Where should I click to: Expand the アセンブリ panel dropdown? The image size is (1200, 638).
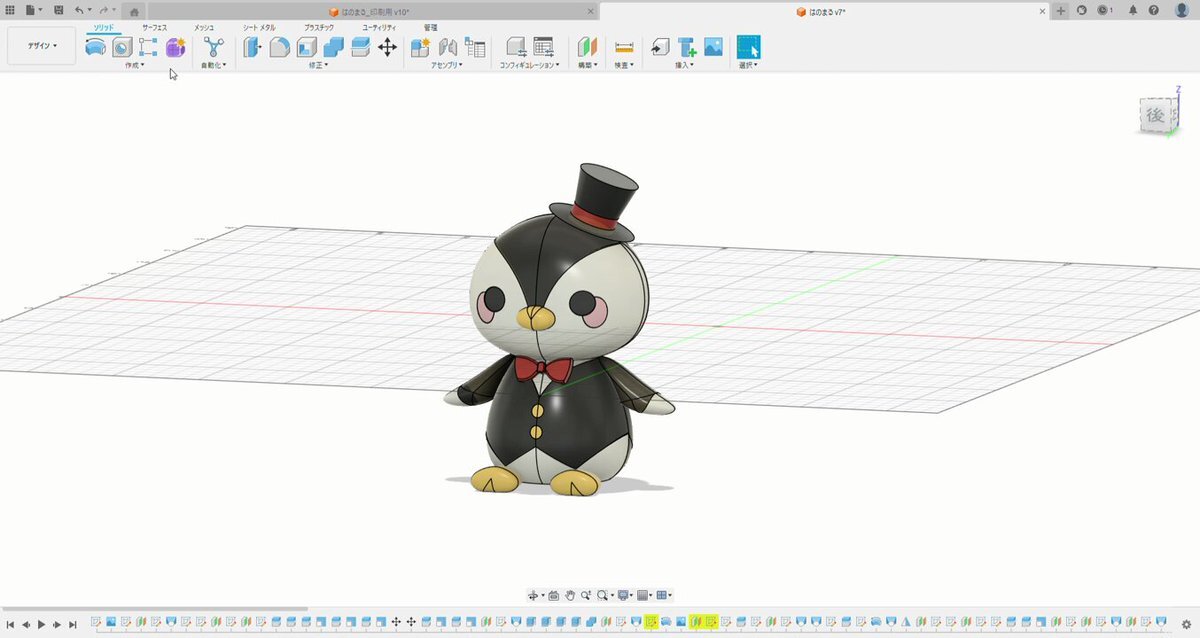tap(447, 65)
